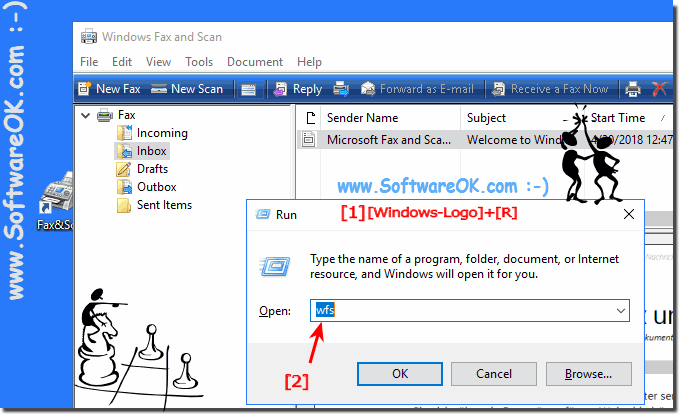Image resolution: width=680 pixels, height=415 pixels.
Task: Expand the Open combo box dropdown
Action: 621,310
